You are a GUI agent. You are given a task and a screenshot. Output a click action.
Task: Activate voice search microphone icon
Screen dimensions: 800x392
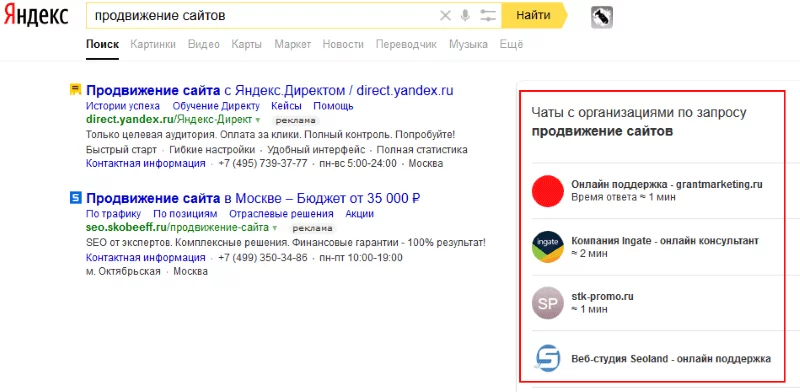click(465, 16)
